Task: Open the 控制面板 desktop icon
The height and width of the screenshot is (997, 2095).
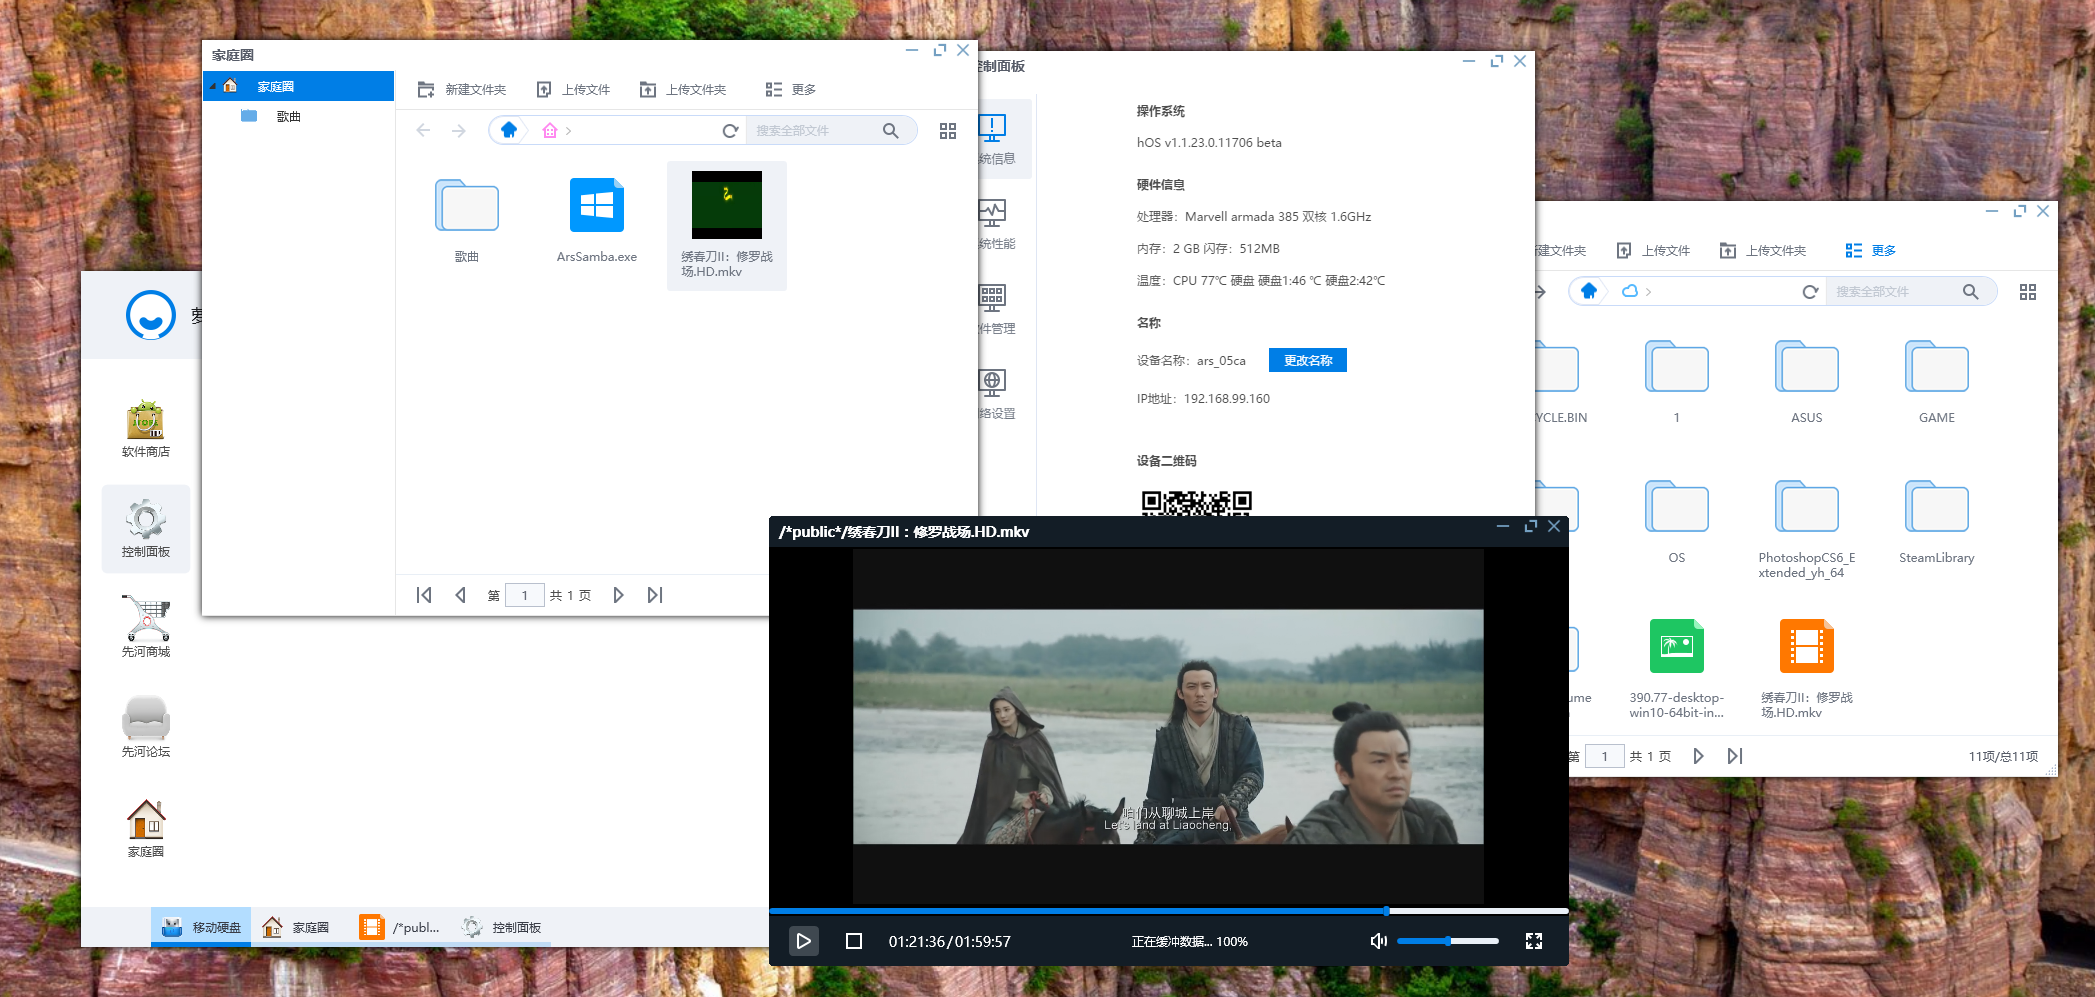Action: (x=146, y=529)
